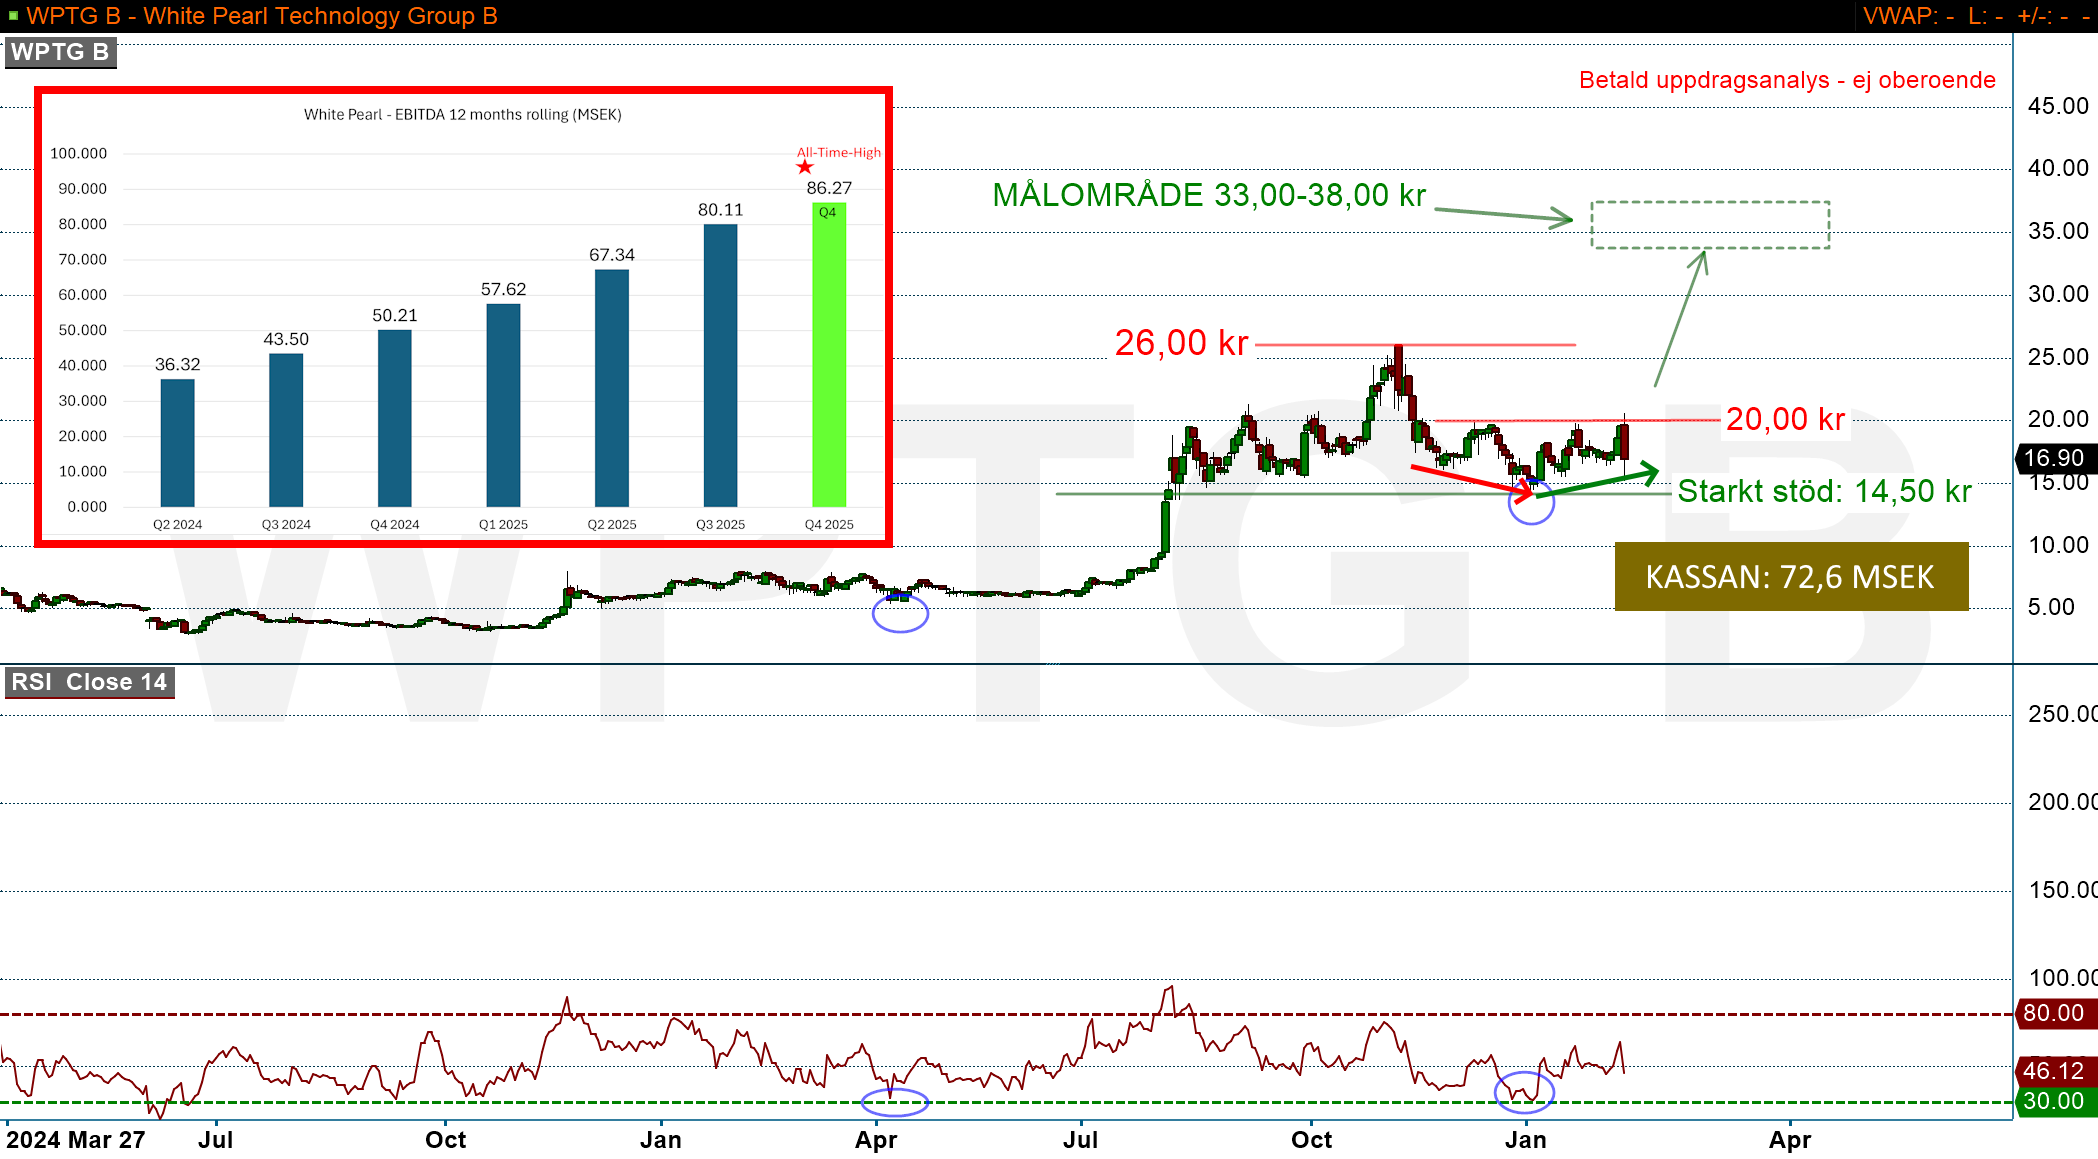The image size is (2098, 1159).
Task: Click the Q4 2024 EBITDA bar
Action: [395, 418]
